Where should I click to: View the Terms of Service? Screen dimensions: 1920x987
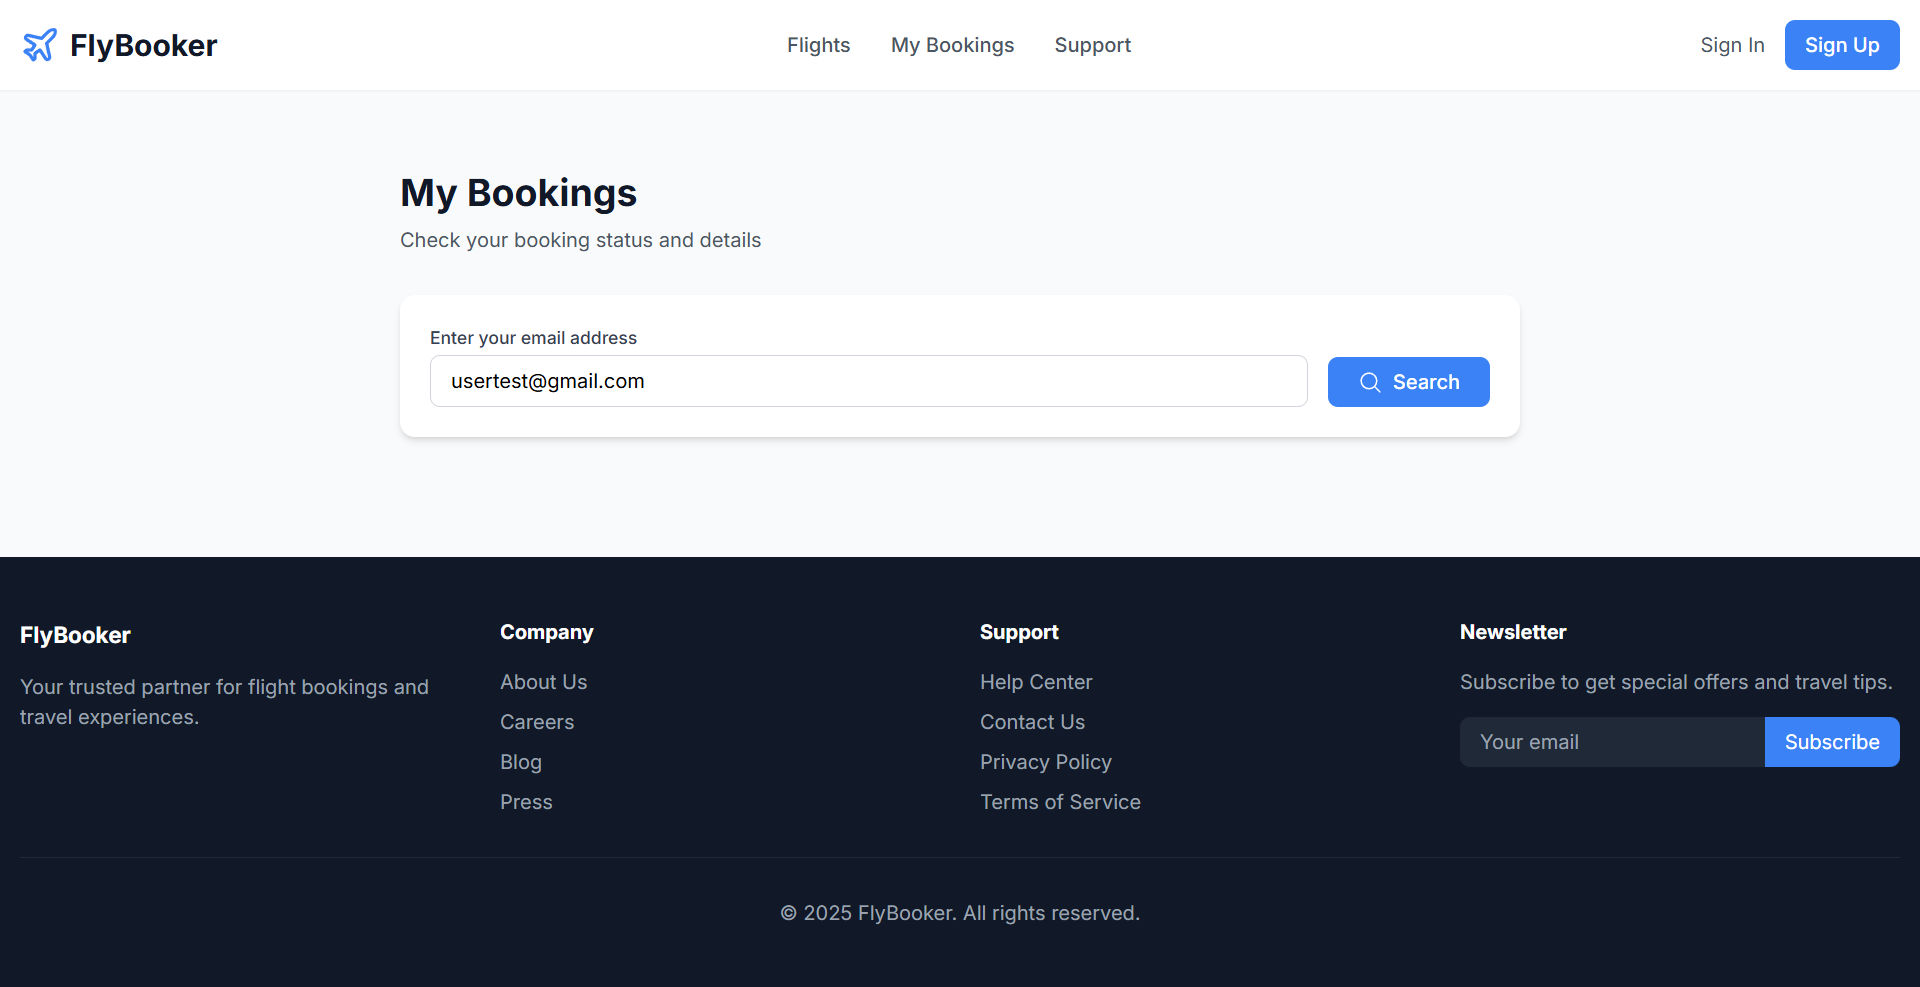click(x=1060, y=802)
